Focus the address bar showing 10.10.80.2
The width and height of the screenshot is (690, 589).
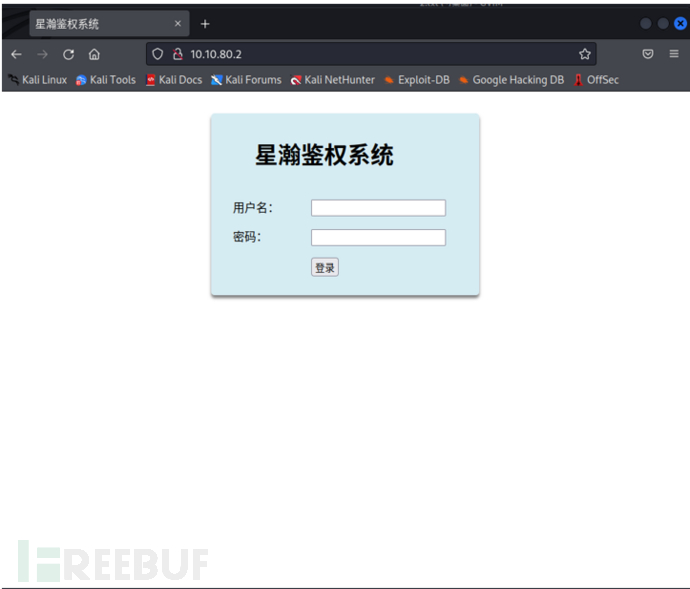coord(371,54)
